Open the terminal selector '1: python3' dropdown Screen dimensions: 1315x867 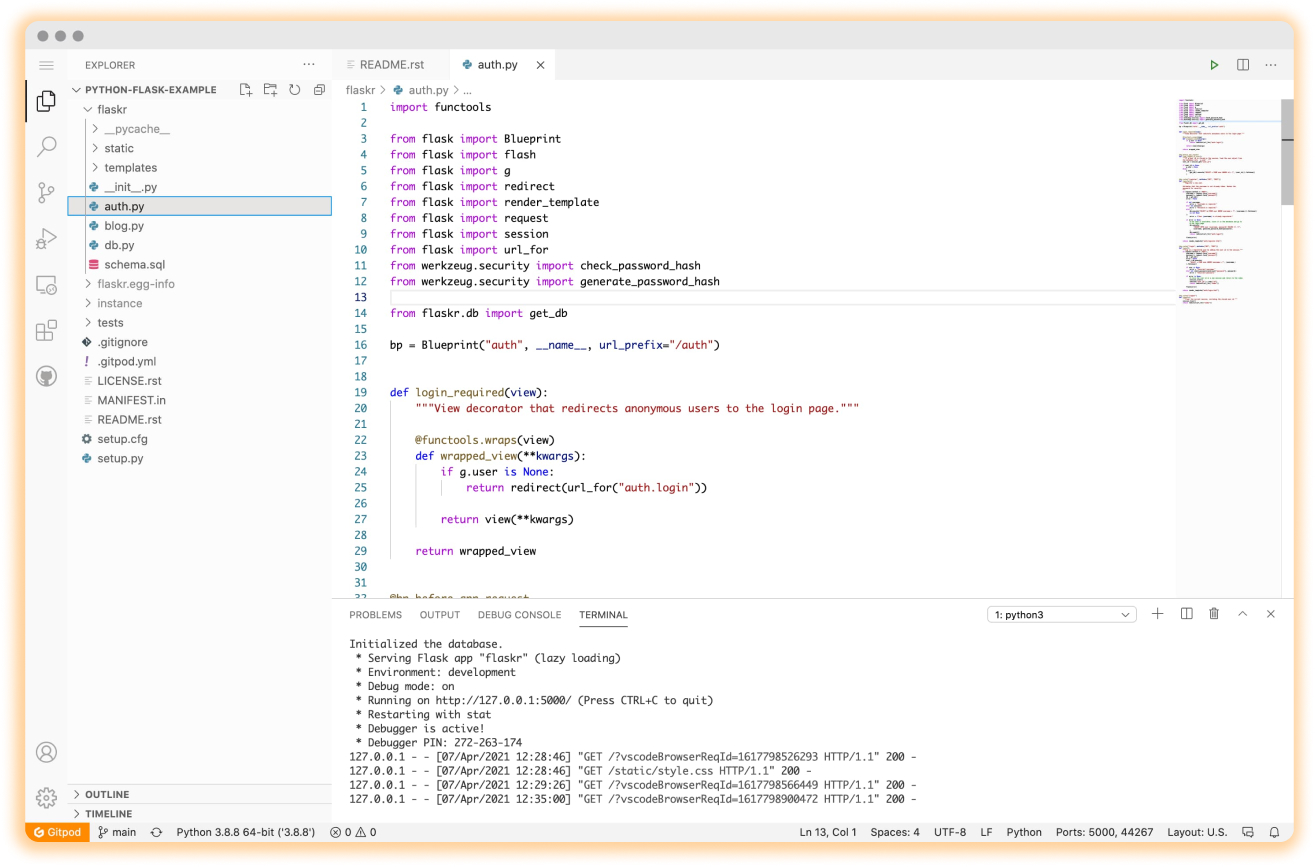1062,615
